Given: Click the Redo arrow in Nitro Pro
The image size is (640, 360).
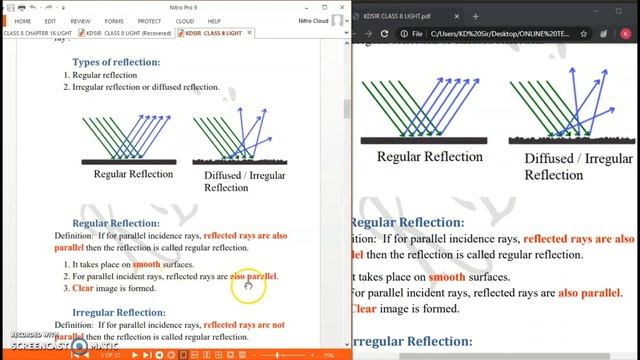Looking at the screenshot, I should click(x=49, y=8).
